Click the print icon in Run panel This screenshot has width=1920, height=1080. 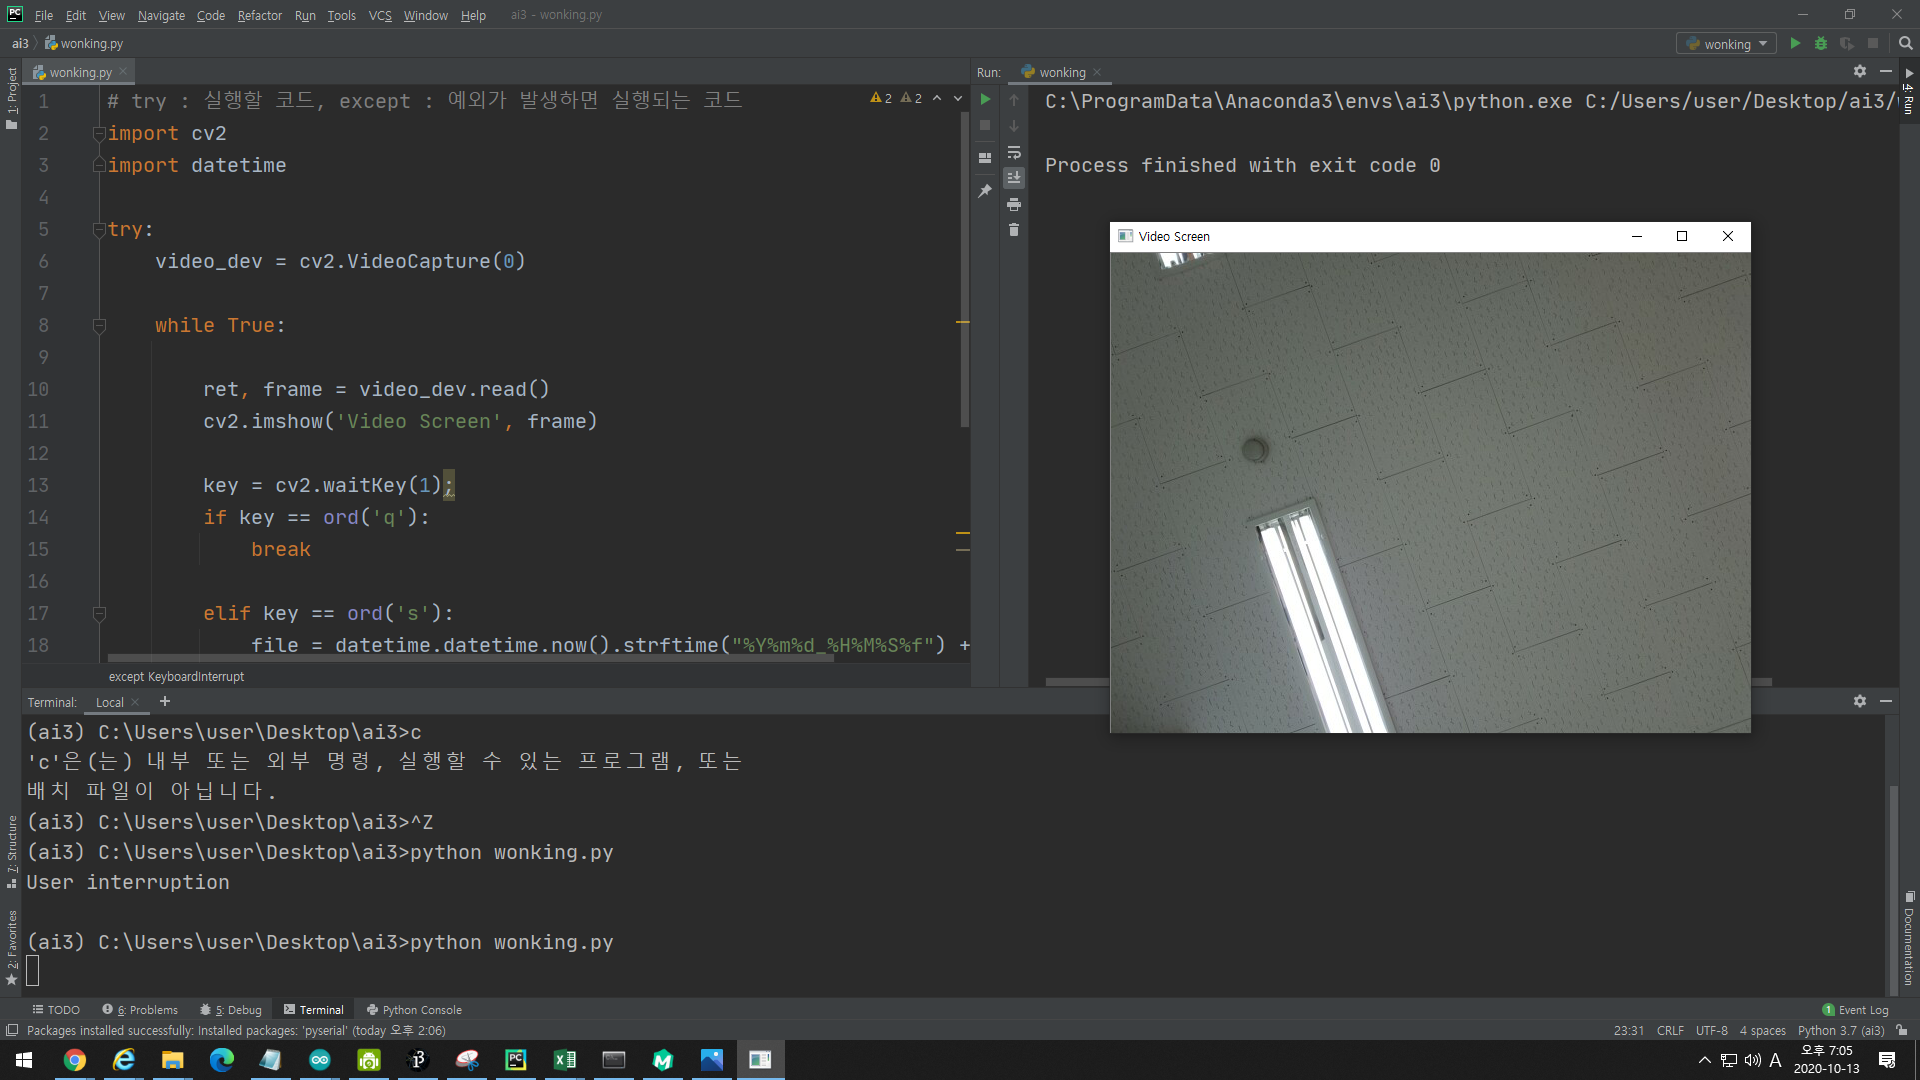pyautogui.click(x=1014, y=204)
